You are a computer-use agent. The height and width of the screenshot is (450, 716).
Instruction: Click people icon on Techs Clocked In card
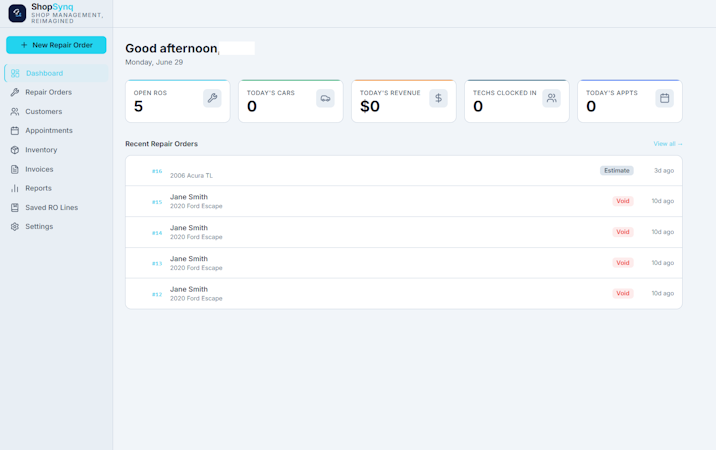click(552, 98)
